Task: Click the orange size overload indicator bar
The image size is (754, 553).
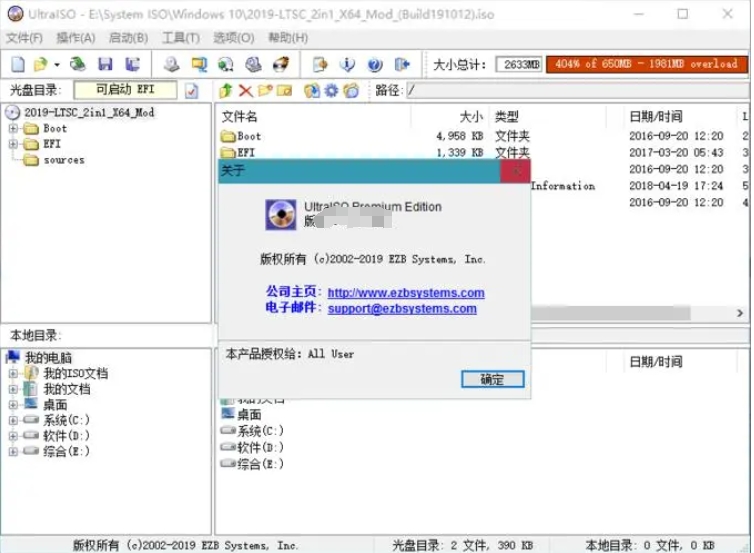Action: [646, 64]
